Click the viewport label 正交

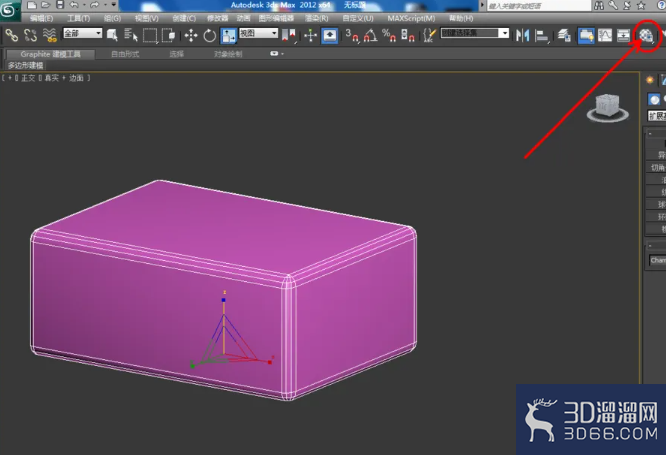pyautogui.click(x=28, y=78)
